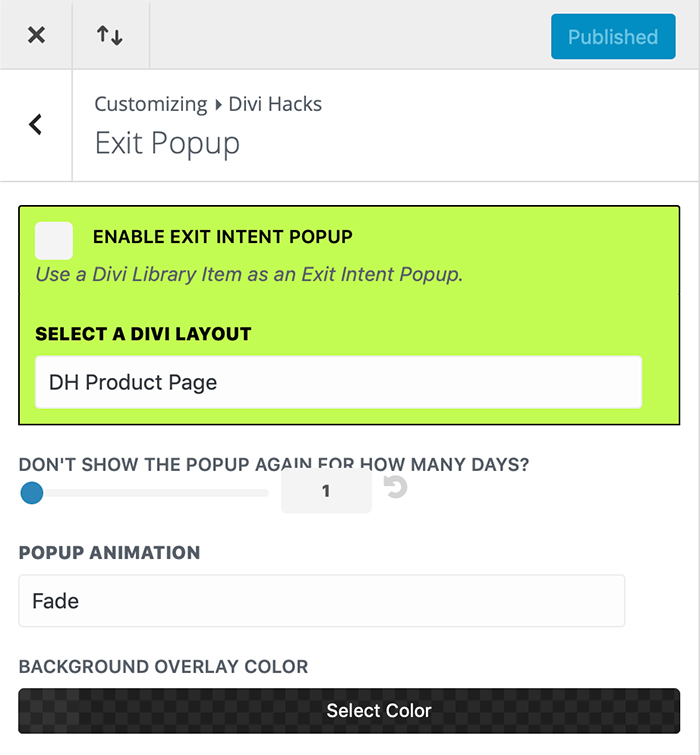Open the Select a Divi Layout dropdown

coord(338,382)
